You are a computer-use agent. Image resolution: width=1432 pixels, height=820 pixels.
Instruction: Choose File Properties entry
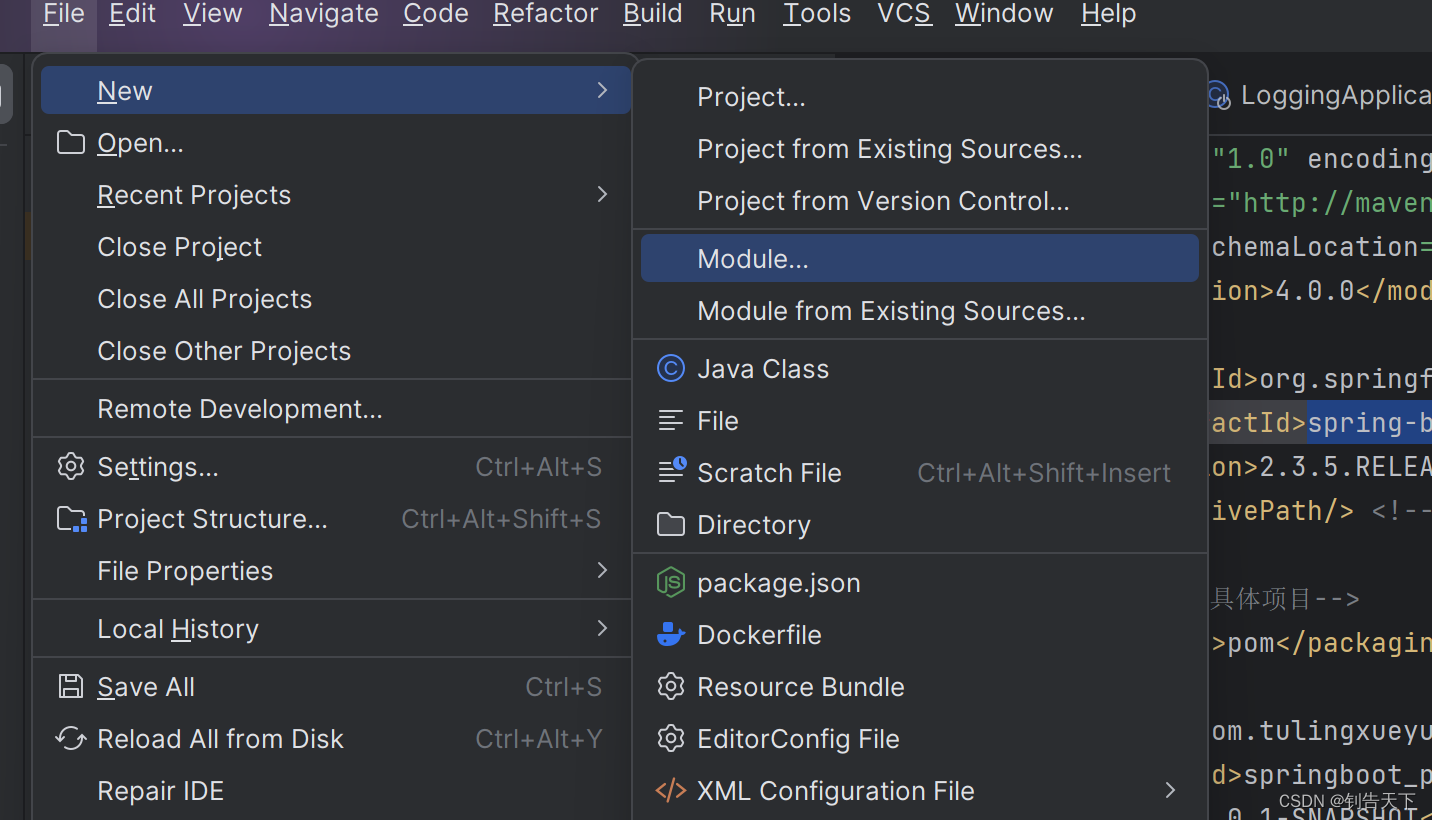[335, 571]
